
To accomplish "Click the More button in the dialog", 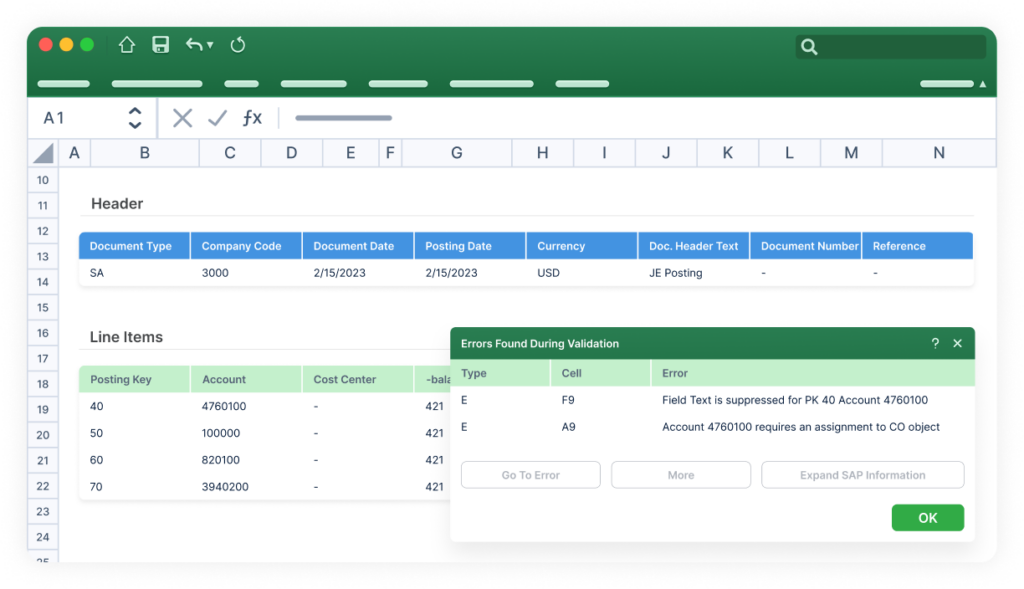I will 681,474.
